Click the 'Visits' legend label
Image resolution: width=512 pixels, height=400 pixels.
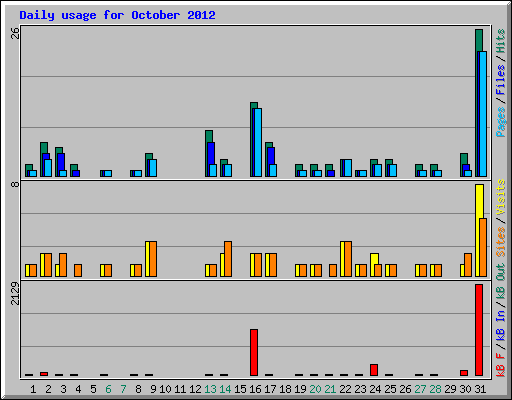coord(501,197)
